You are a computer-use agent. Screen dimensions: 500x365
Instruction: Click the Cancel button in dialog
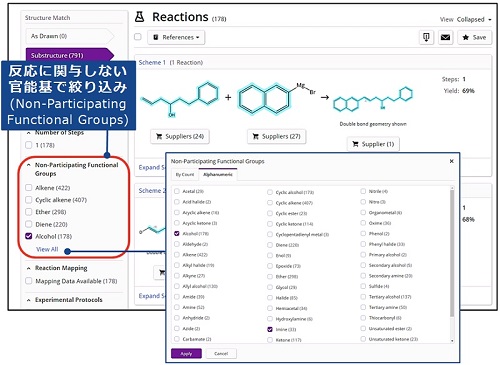point(221,353)
